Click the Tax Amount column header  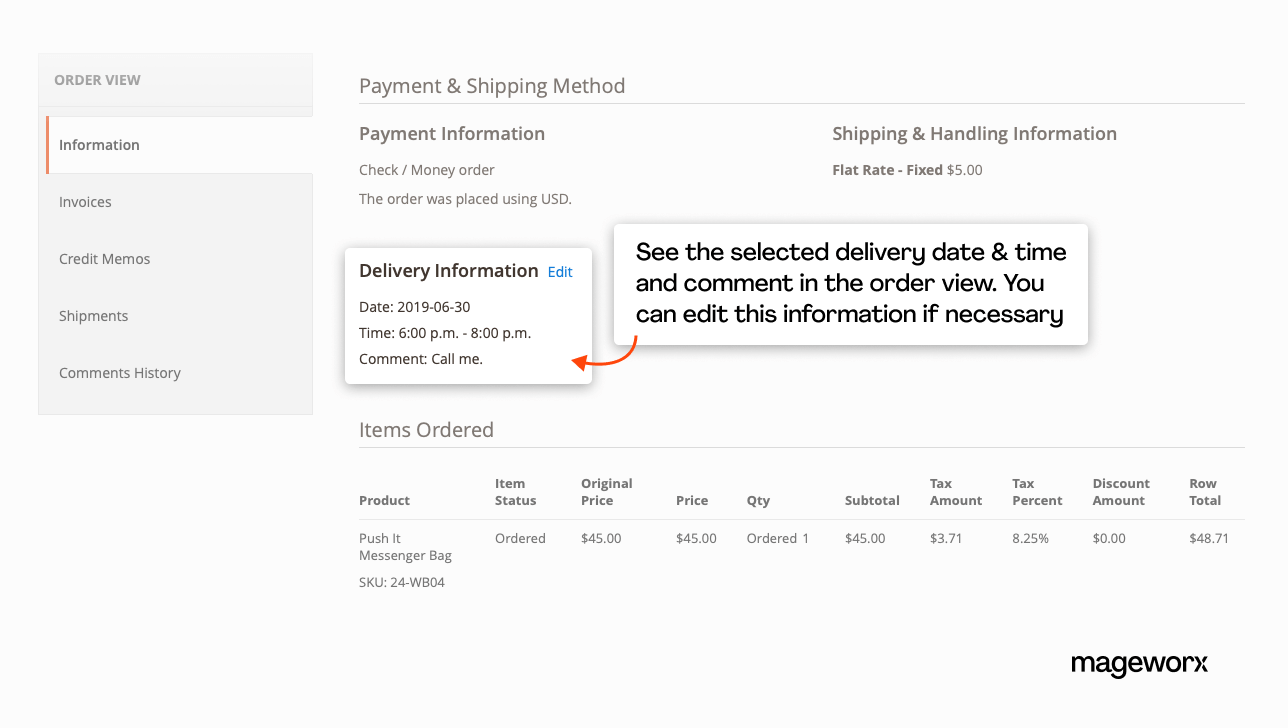(955, 492)
